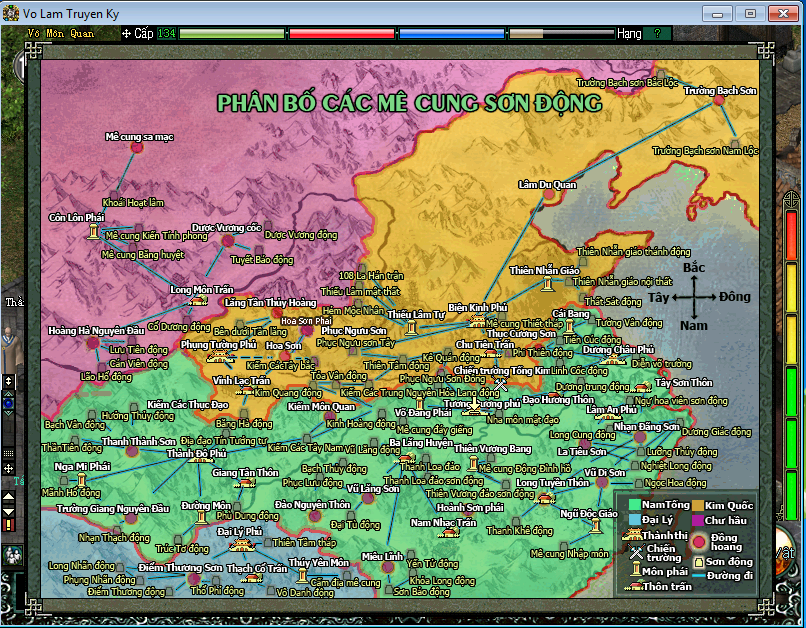Click the Long Tuyền Thôn village icon
Image resolution: width=806 pixels, height=628 pixels.
pos(546,497)
